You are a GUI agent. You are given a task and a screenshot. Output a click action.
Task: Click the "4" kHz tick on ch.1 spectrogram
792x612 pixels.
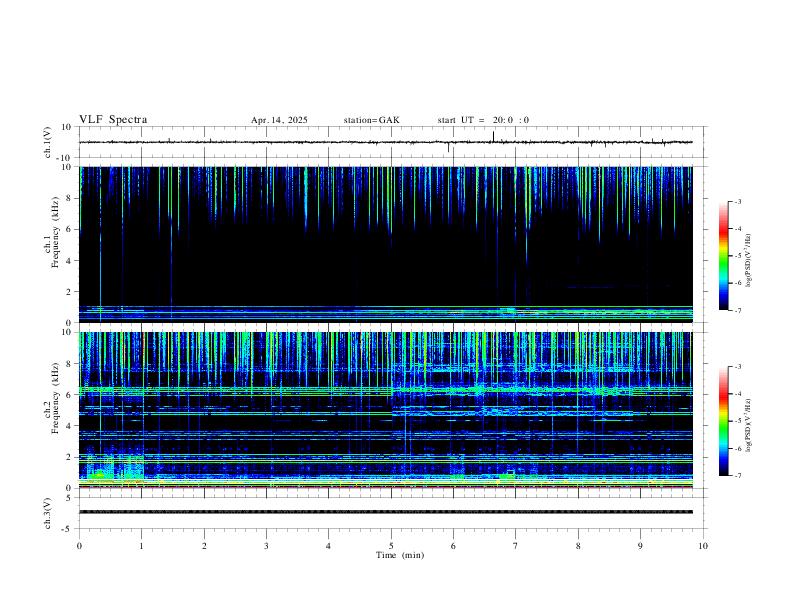pos(70,261)
